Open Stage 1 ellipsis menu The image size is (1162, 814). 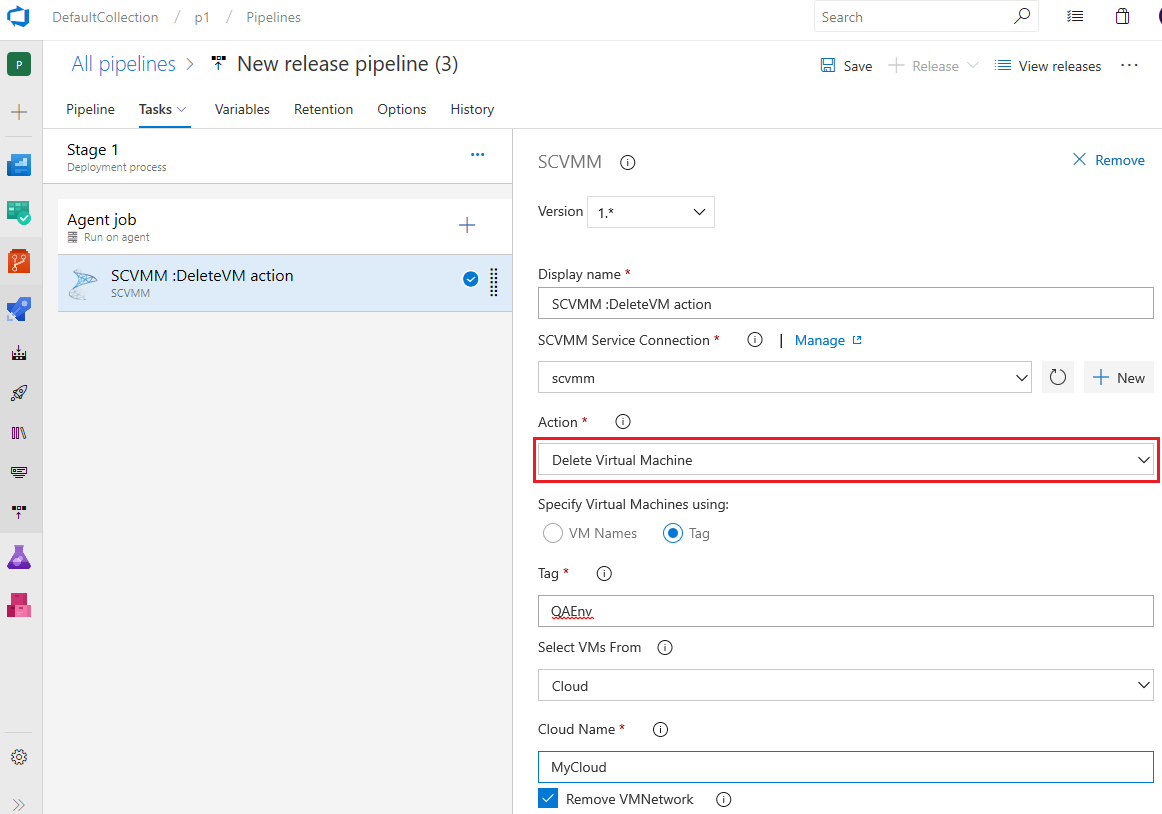477,155
